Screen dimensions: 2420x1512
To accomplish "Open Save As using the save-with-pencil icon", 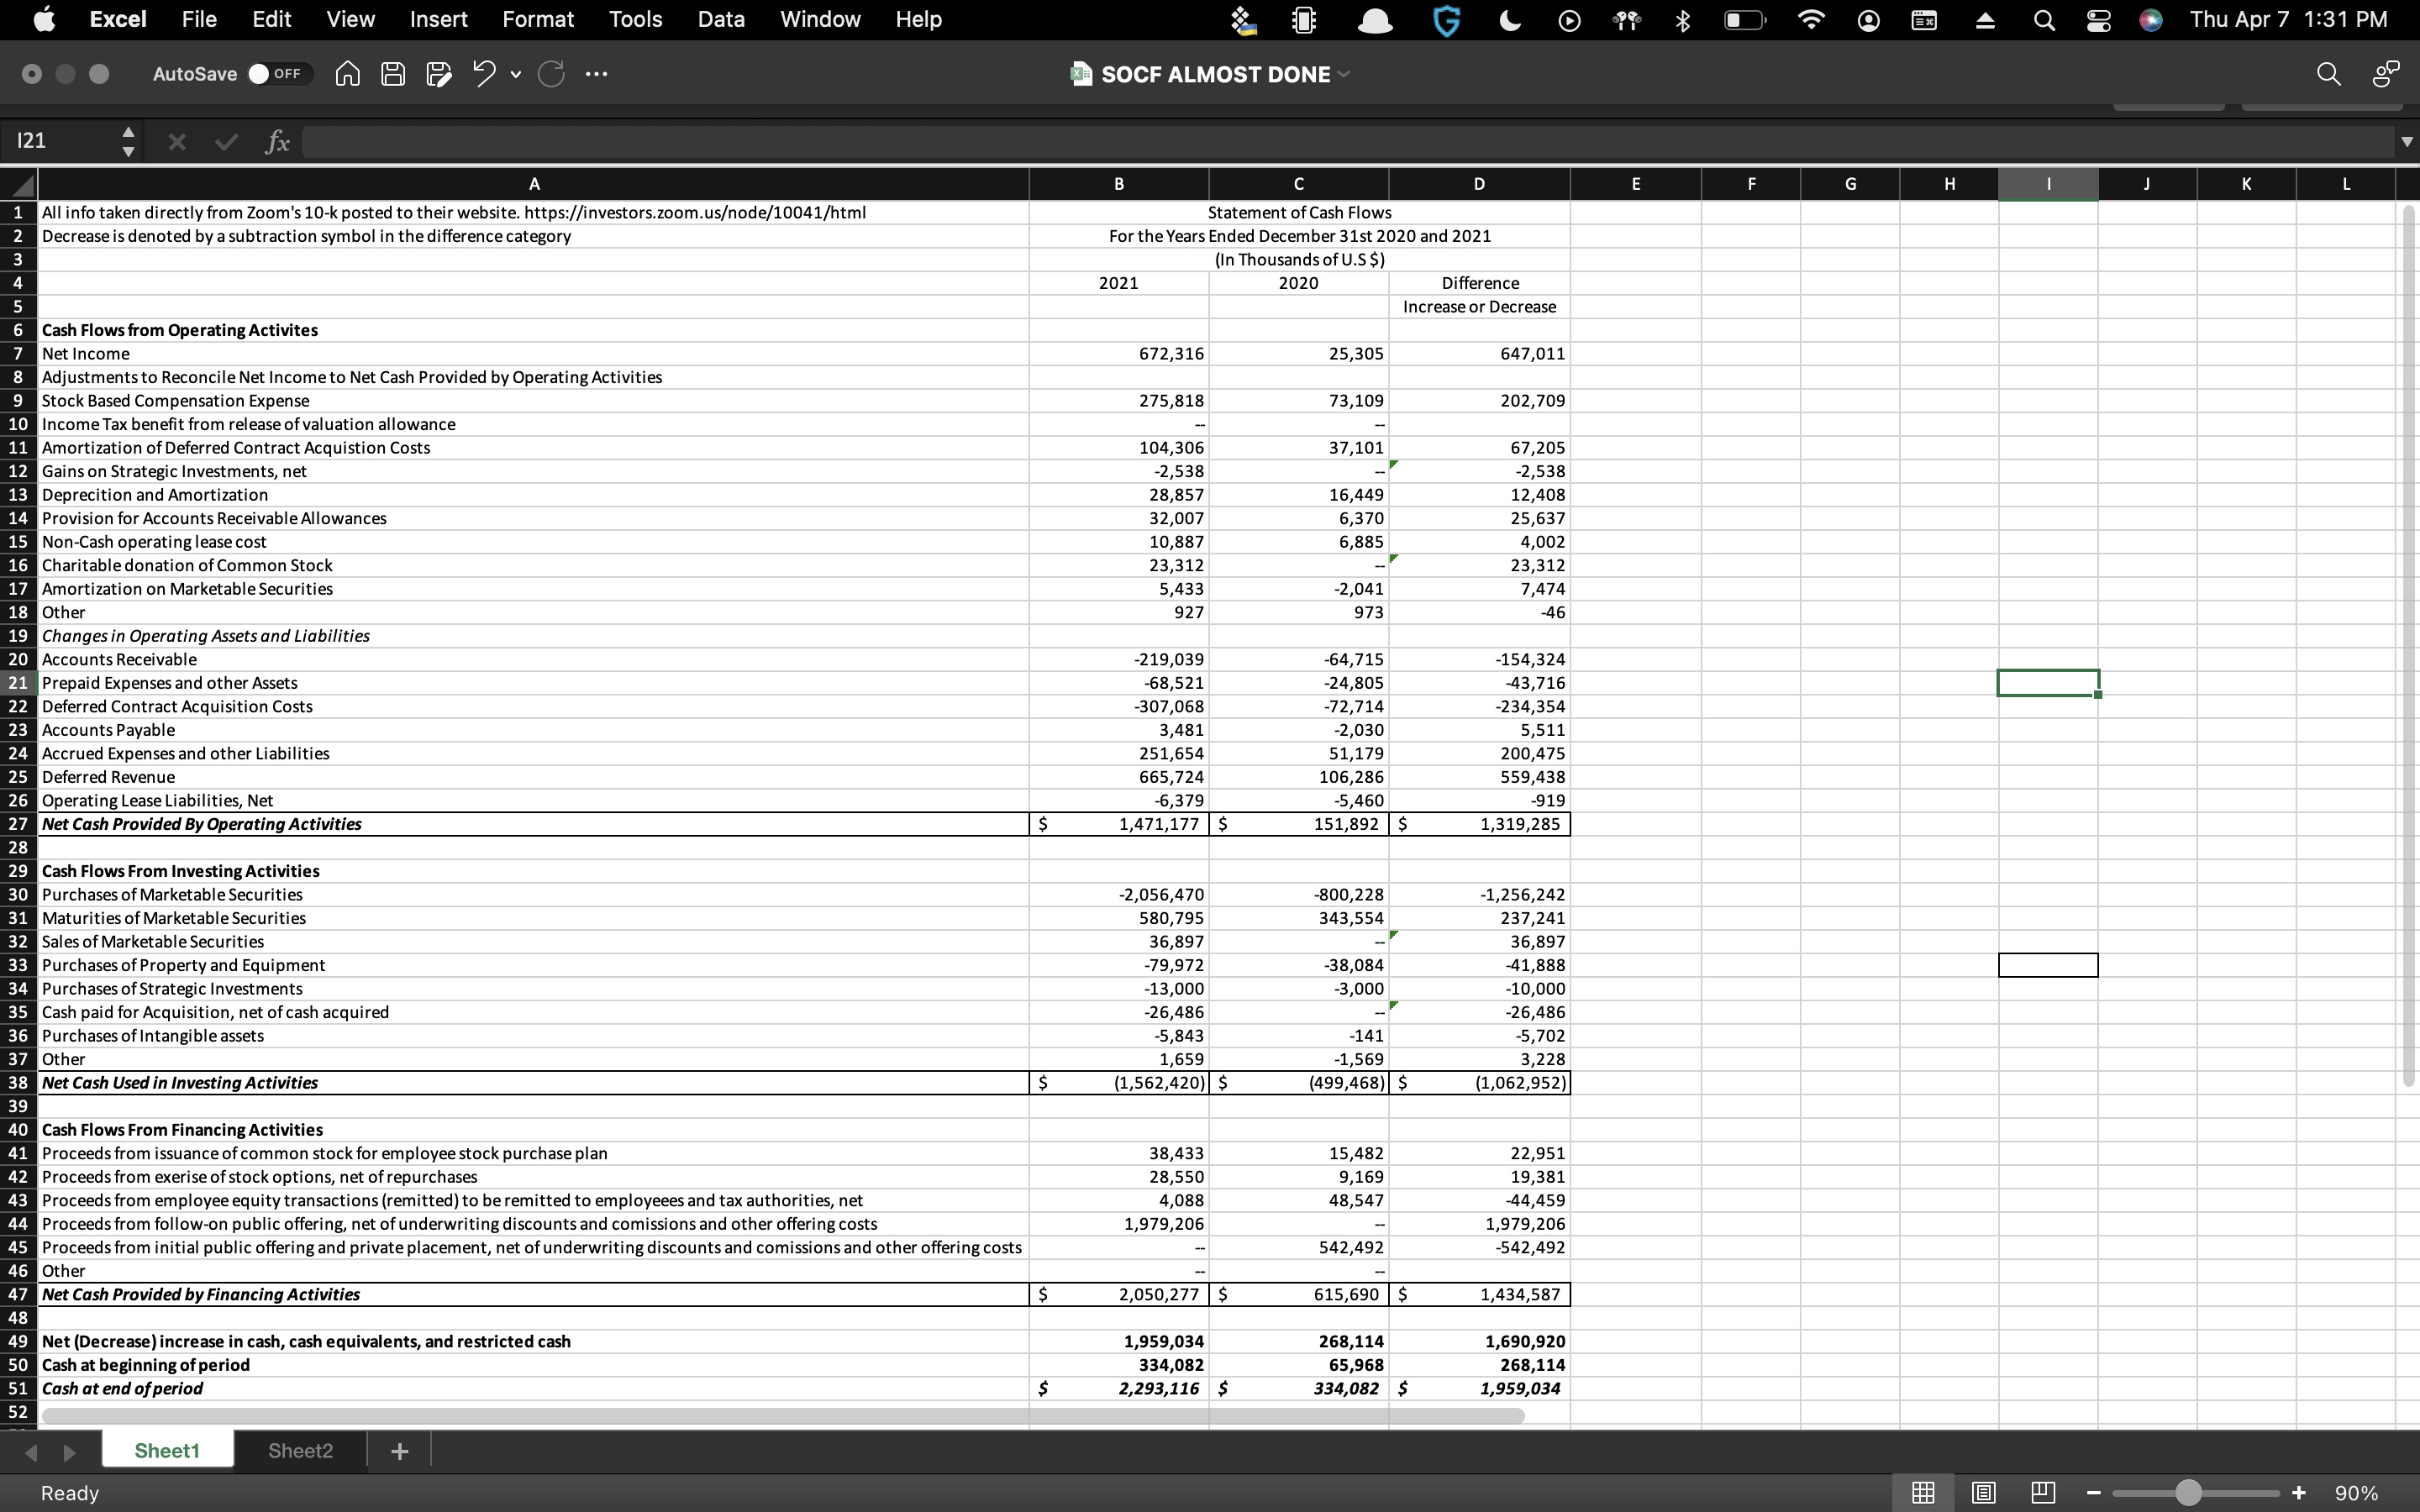I will [438, 73].
